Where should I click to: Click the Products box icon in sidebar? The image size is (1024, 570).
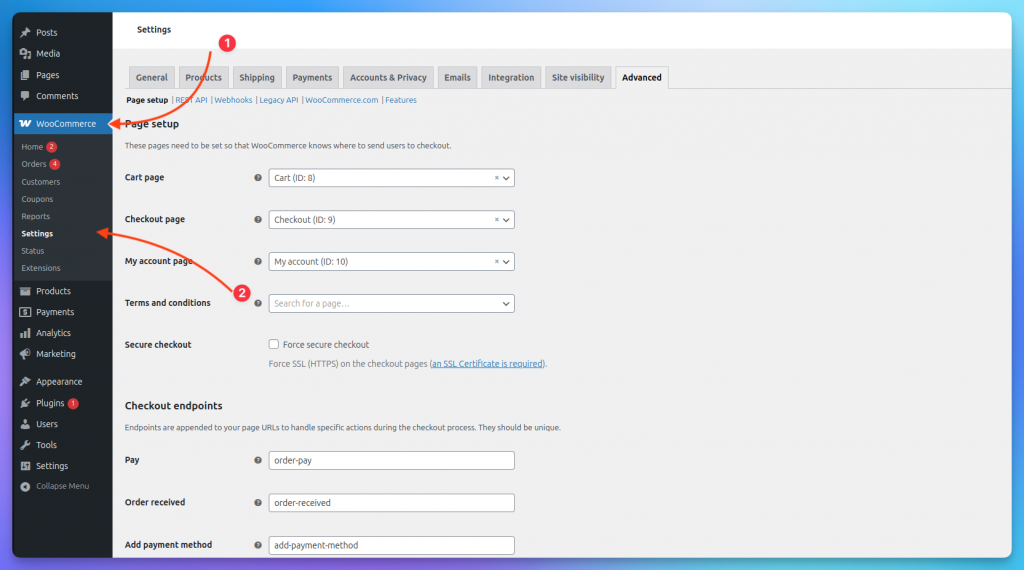point(25,291)
